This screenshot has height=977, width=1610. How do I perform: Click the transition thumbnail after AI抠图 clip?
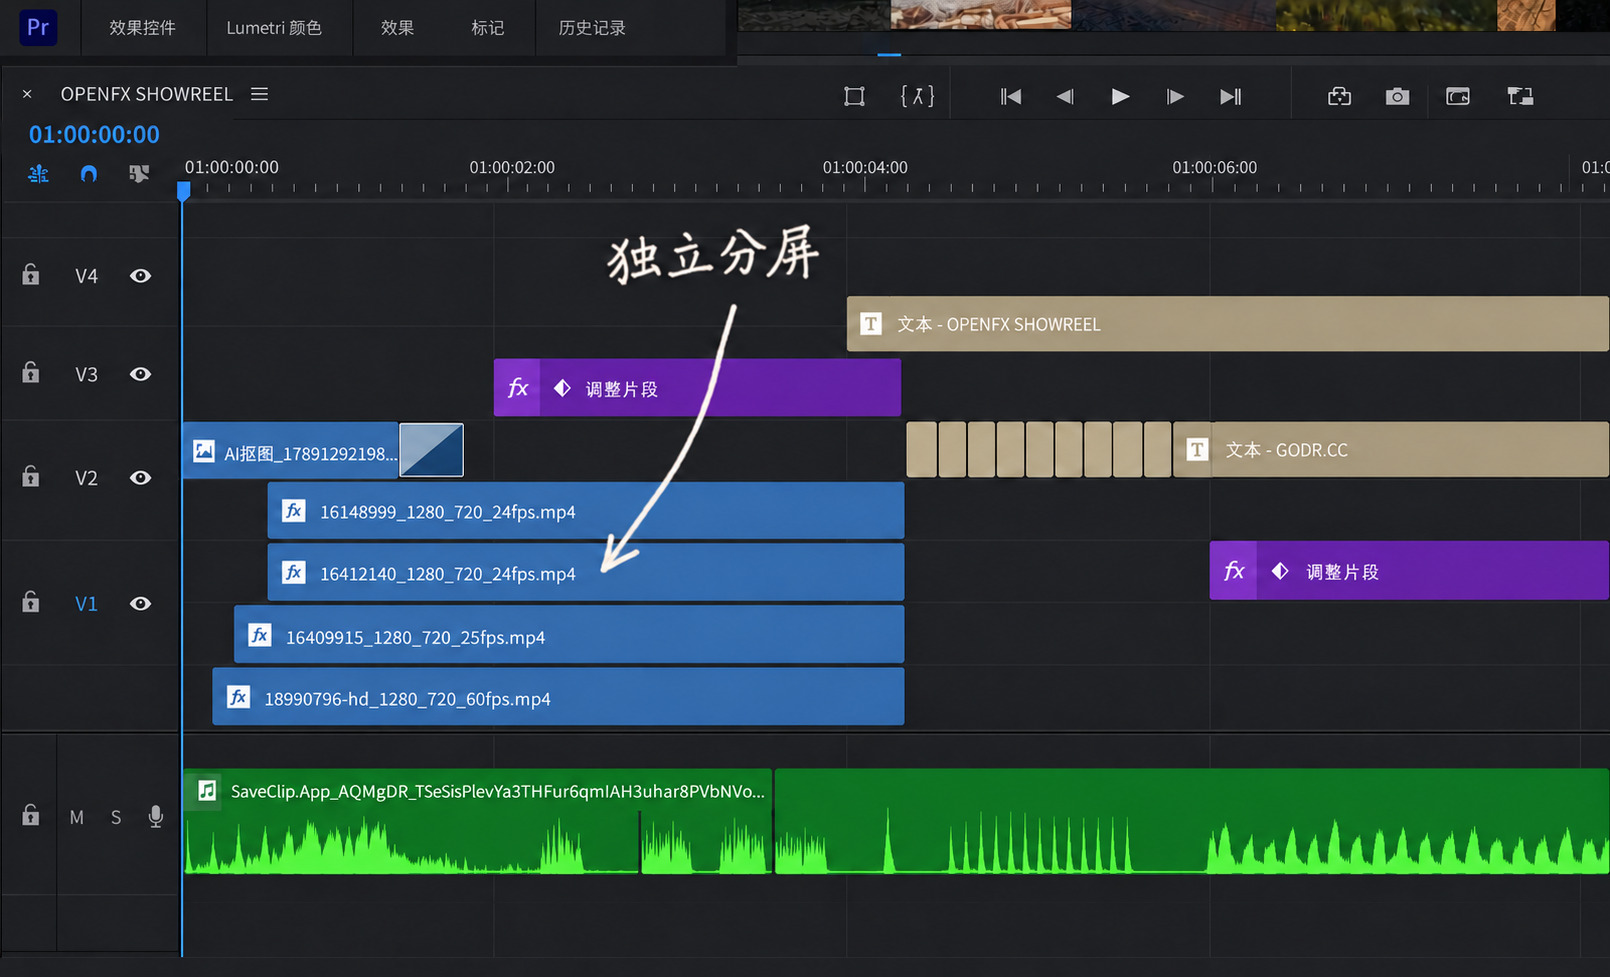(431, 450)
